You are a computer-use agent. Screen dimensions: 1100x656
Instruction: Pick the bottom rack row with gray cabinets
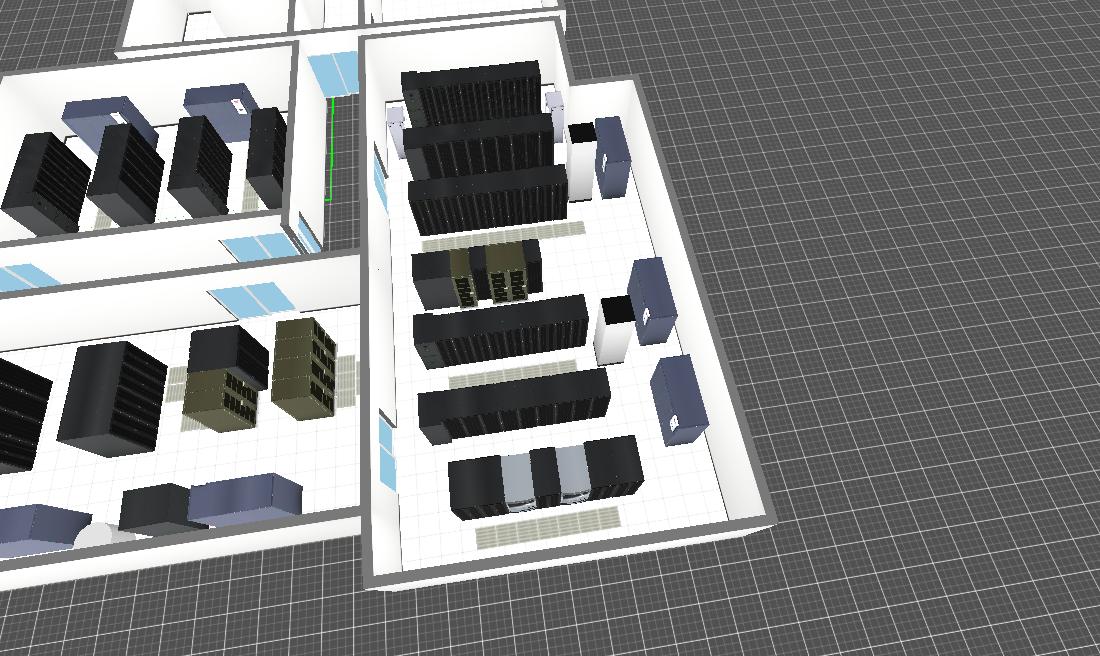pyautogui.click(x=545, y=476)
